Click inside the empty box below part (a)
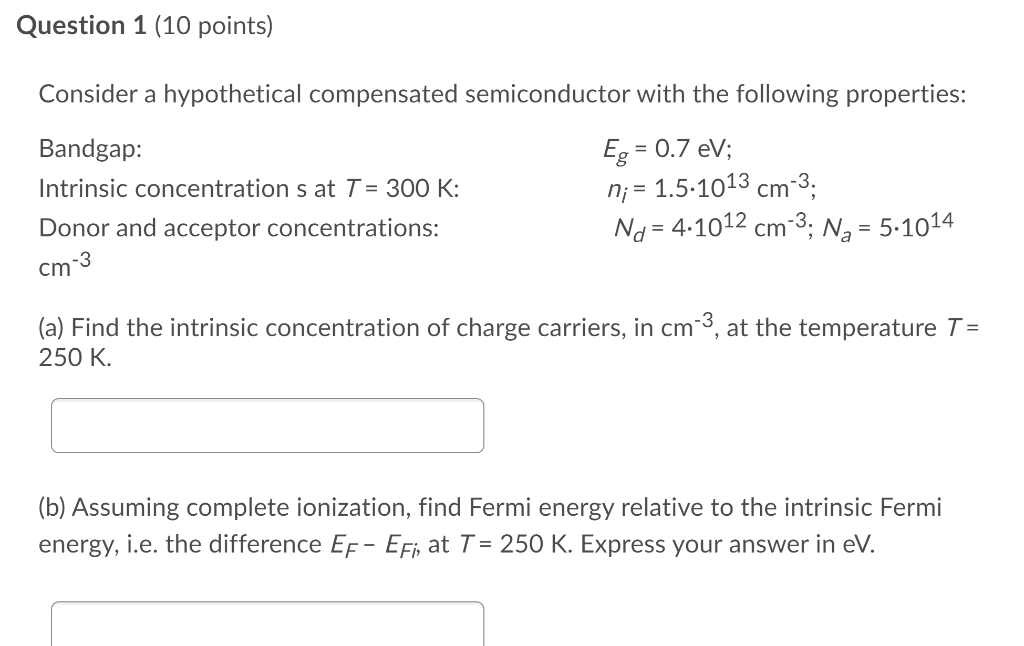 point(267,424)
